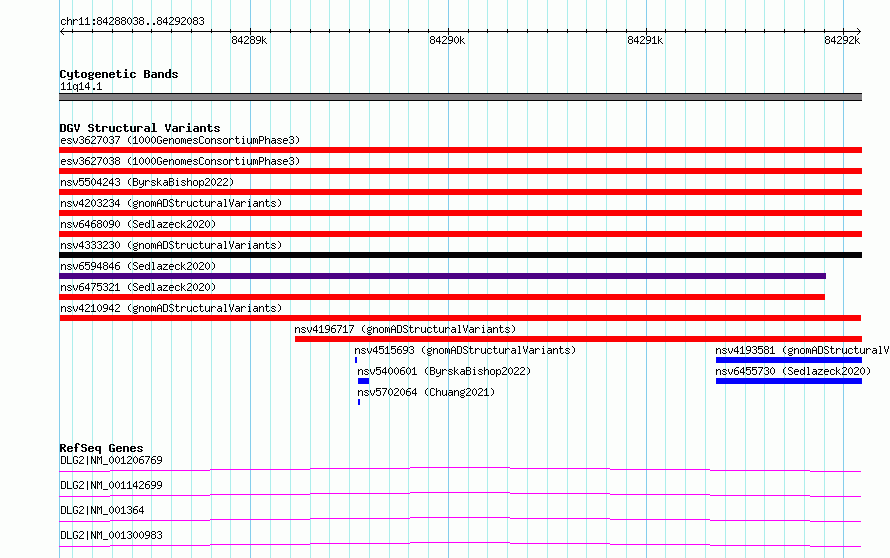The image size is (890, 558).
Task: Select the small blue bar under nsv5400601
Action: (364, 381)
